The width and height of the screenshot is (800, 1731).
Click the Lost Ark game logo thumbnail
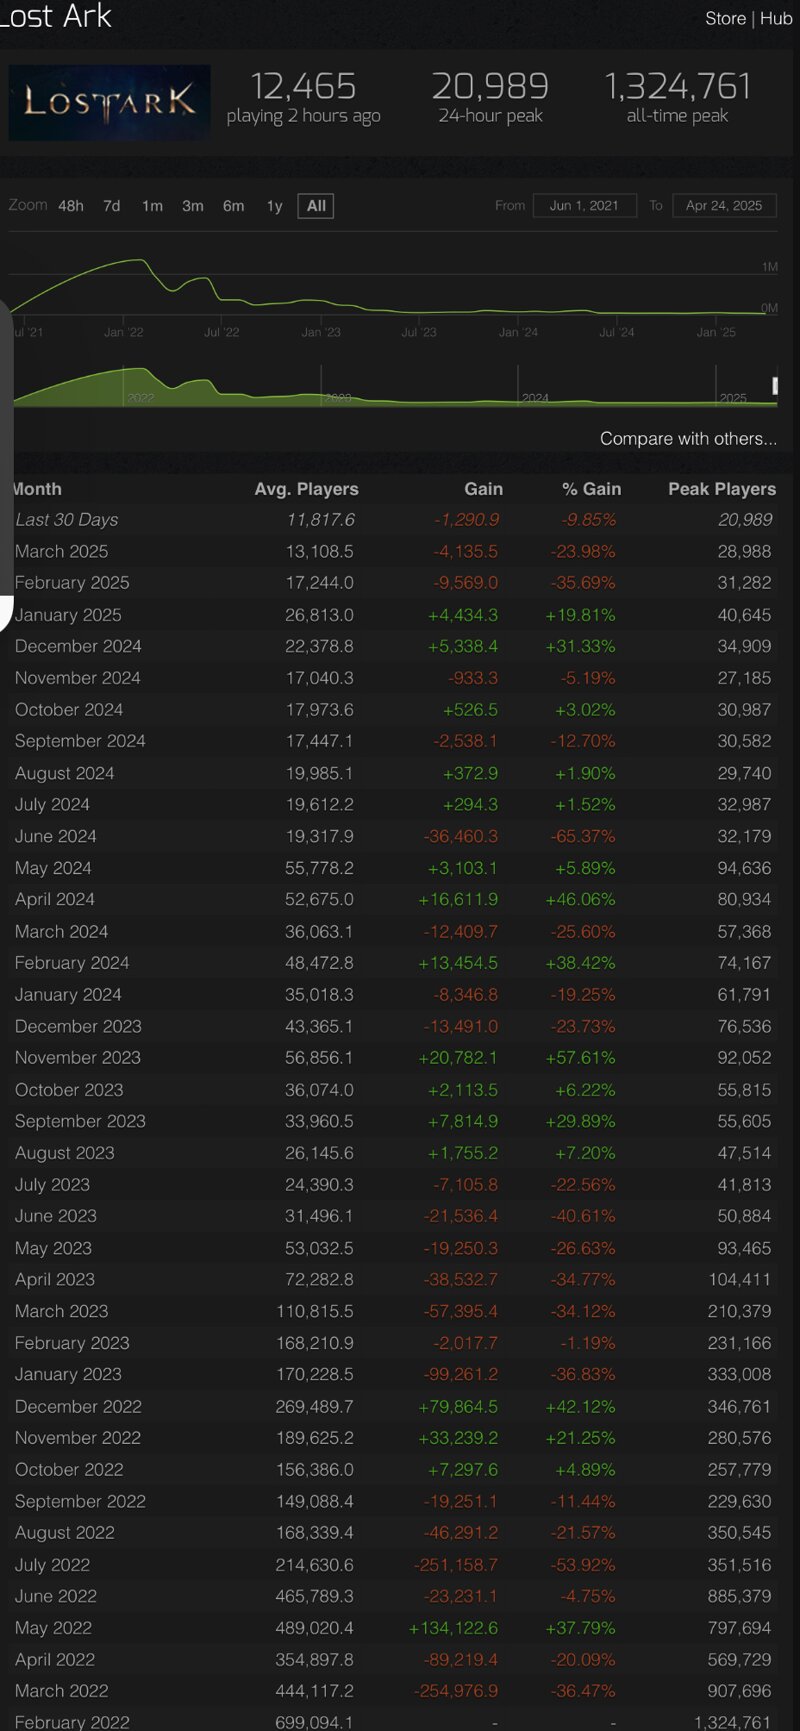point(109,102)
